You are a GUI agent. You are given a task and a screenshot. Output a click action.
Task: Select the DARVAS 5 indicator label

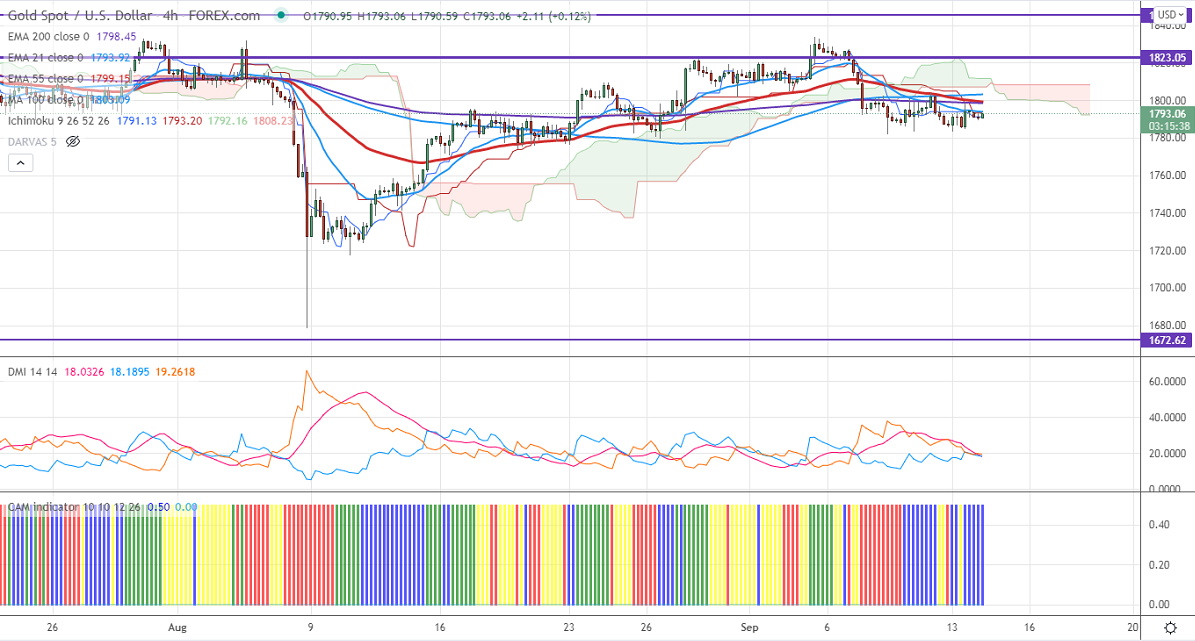pos(32,142)
